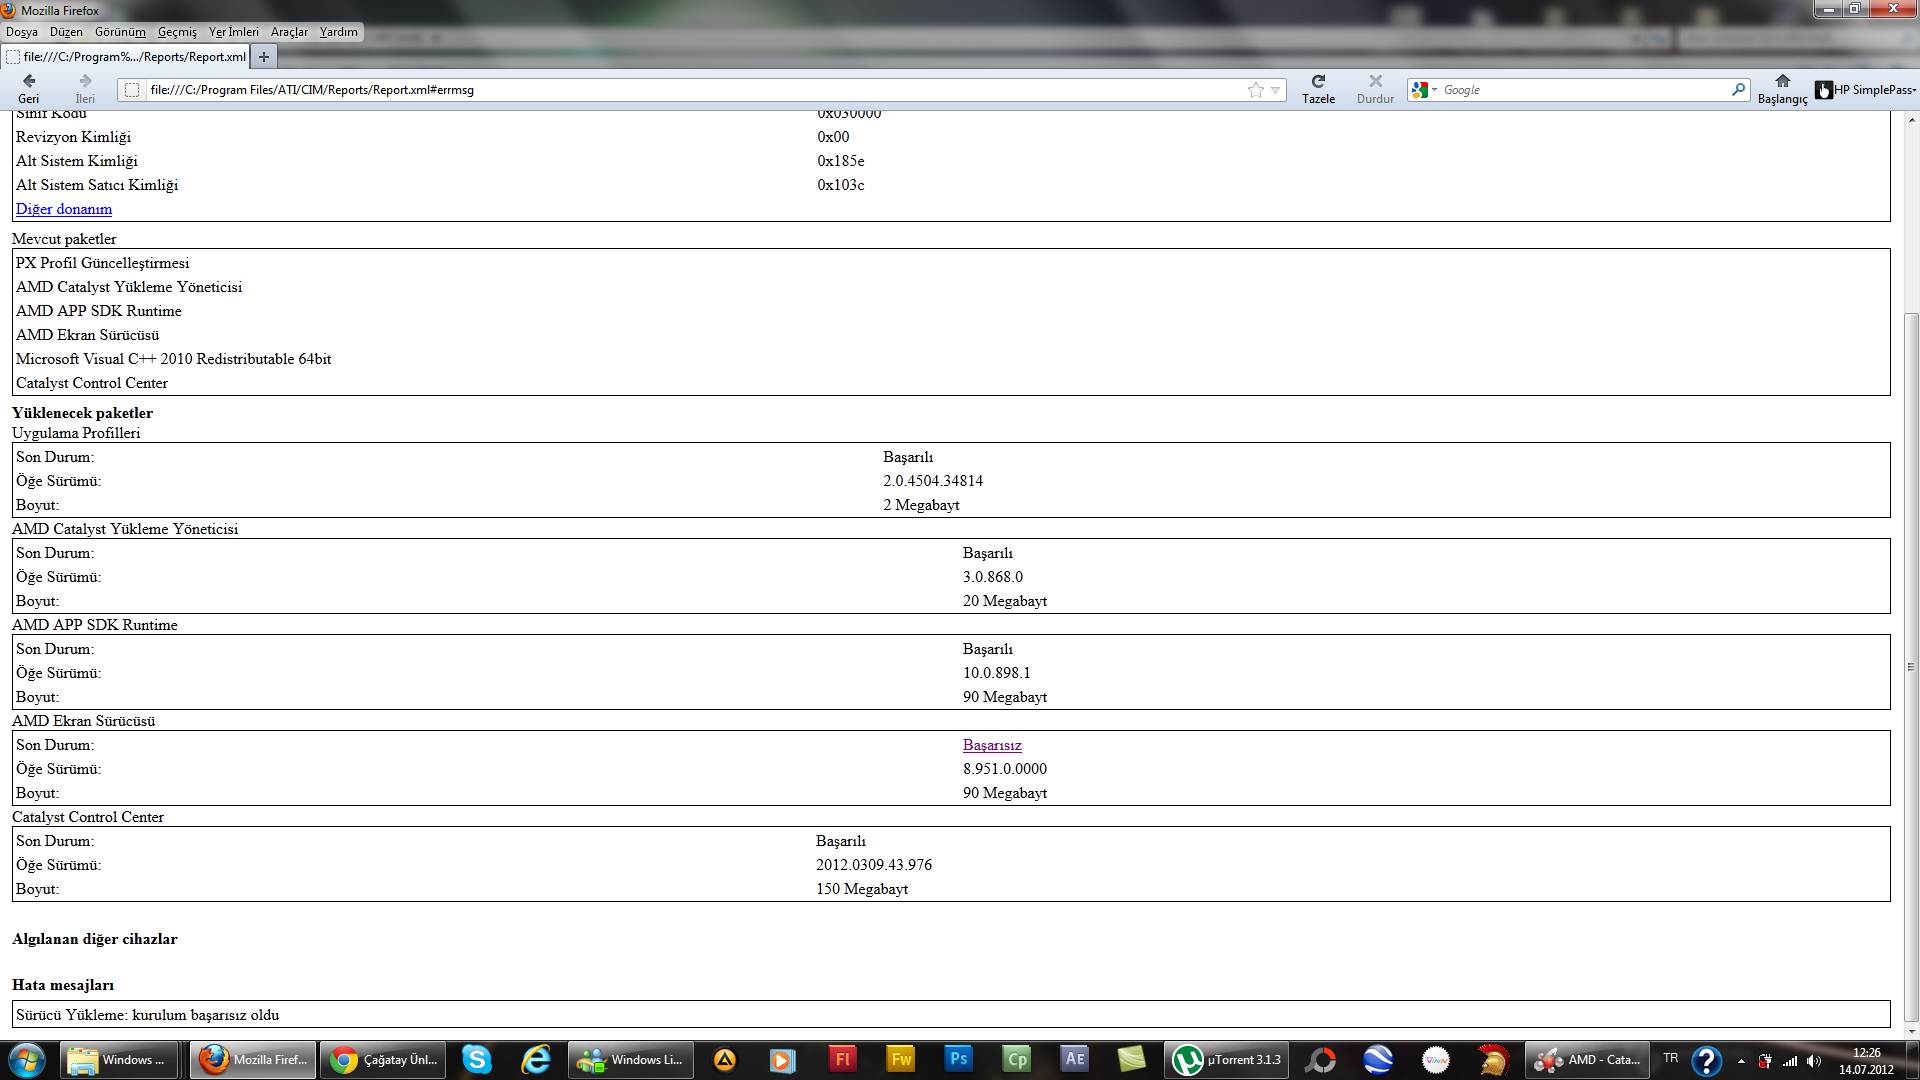The image size is (1920, 1080).
Task: Open the Görünüm menu
Action: click(120, 32)
